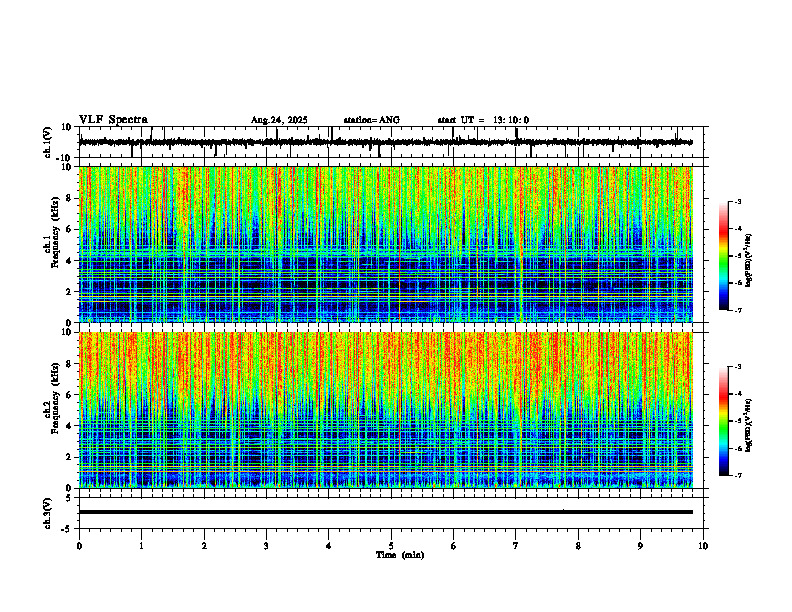Click the date text "Aug.24, 2025"
Viewport: 792px width, 612px height.
pyautogui.click(x=279, y=120)
